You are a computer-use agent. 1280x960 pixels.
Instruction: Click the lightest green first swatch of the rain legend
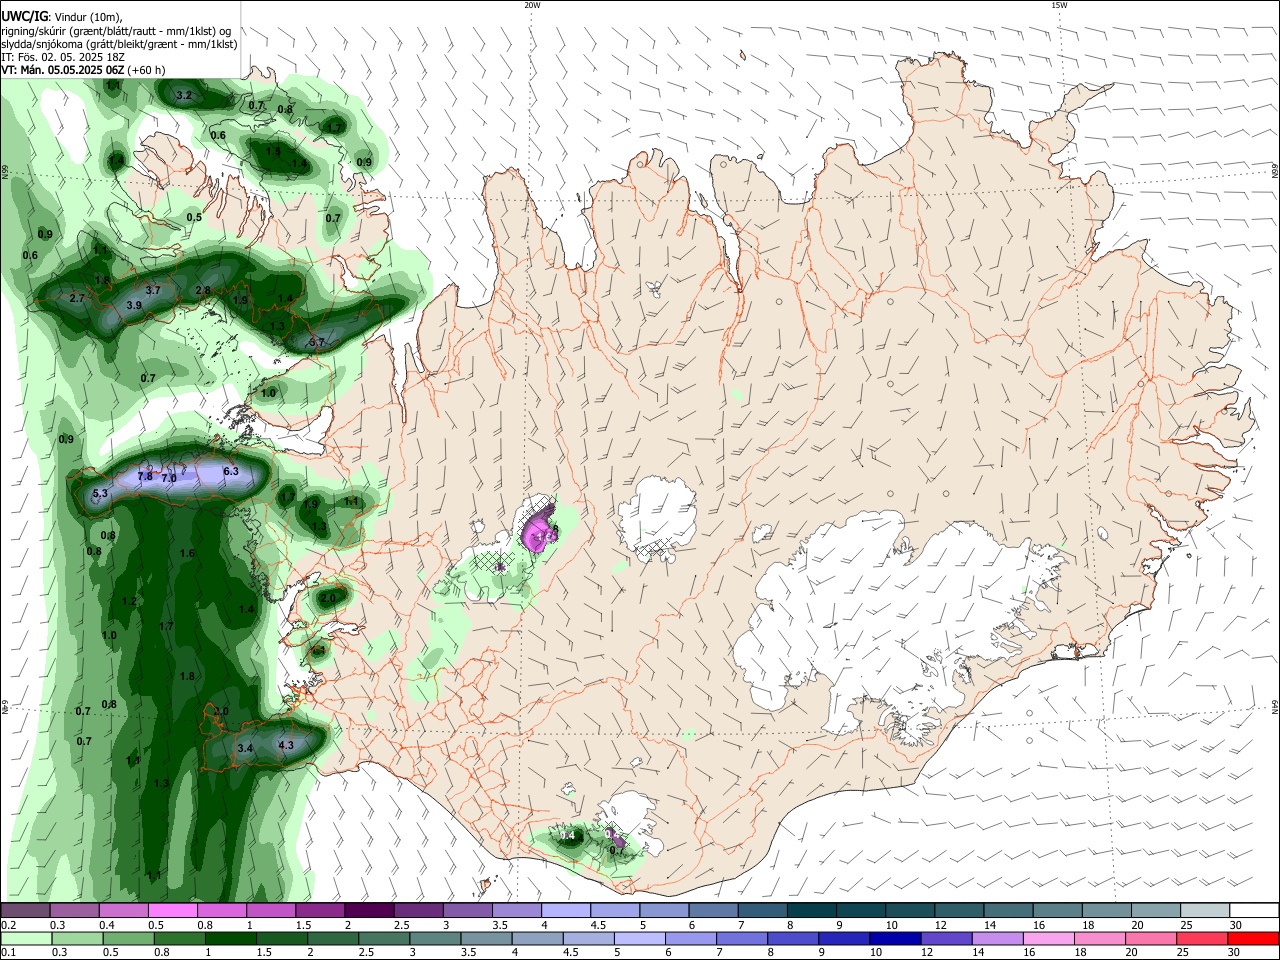(x=25, y=939)
